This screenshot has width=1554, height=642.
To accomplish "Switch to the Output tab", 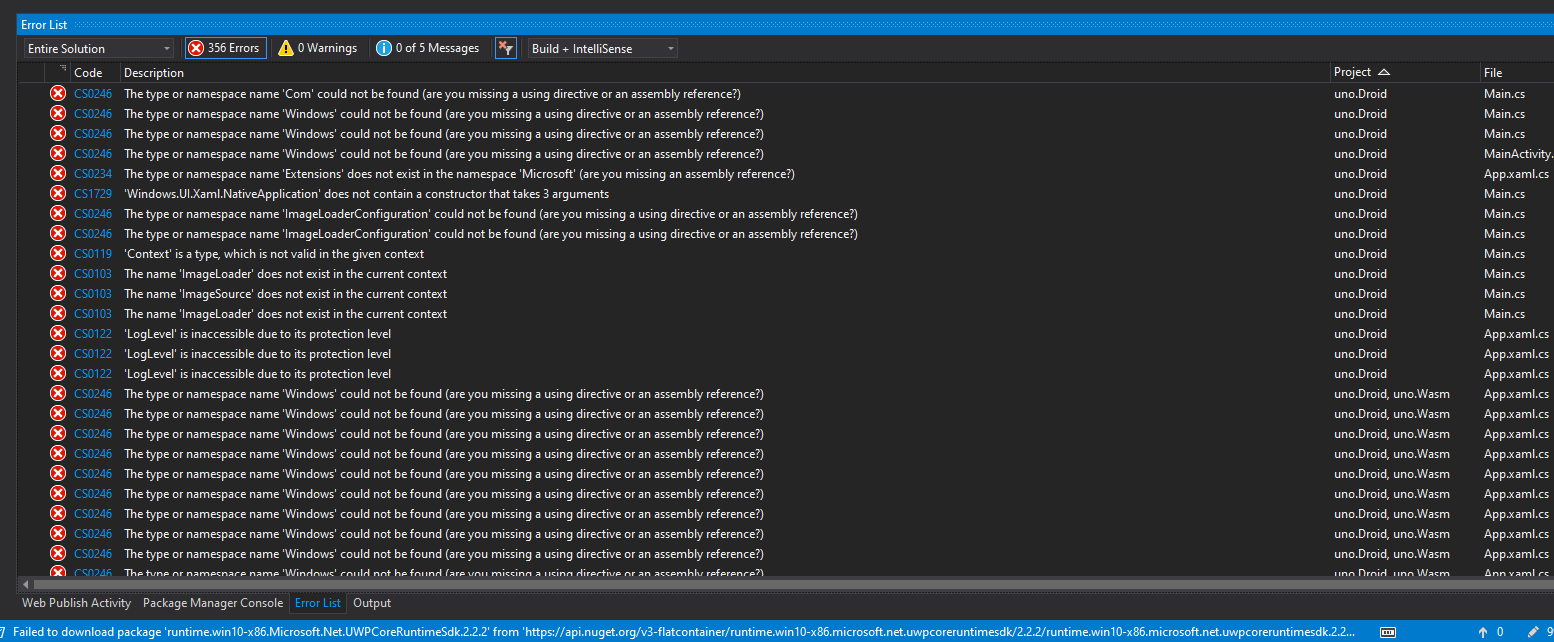I will [x=371, y=602].
